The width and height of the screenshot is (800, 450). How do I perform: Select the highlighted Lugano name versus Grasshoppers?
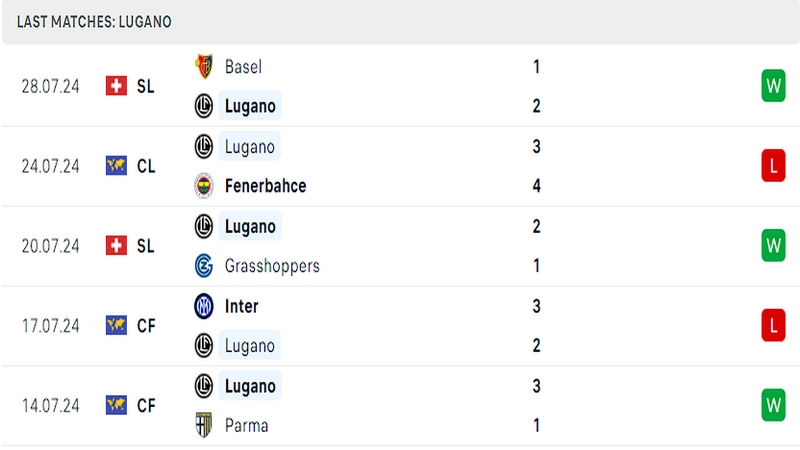[250, 226]
